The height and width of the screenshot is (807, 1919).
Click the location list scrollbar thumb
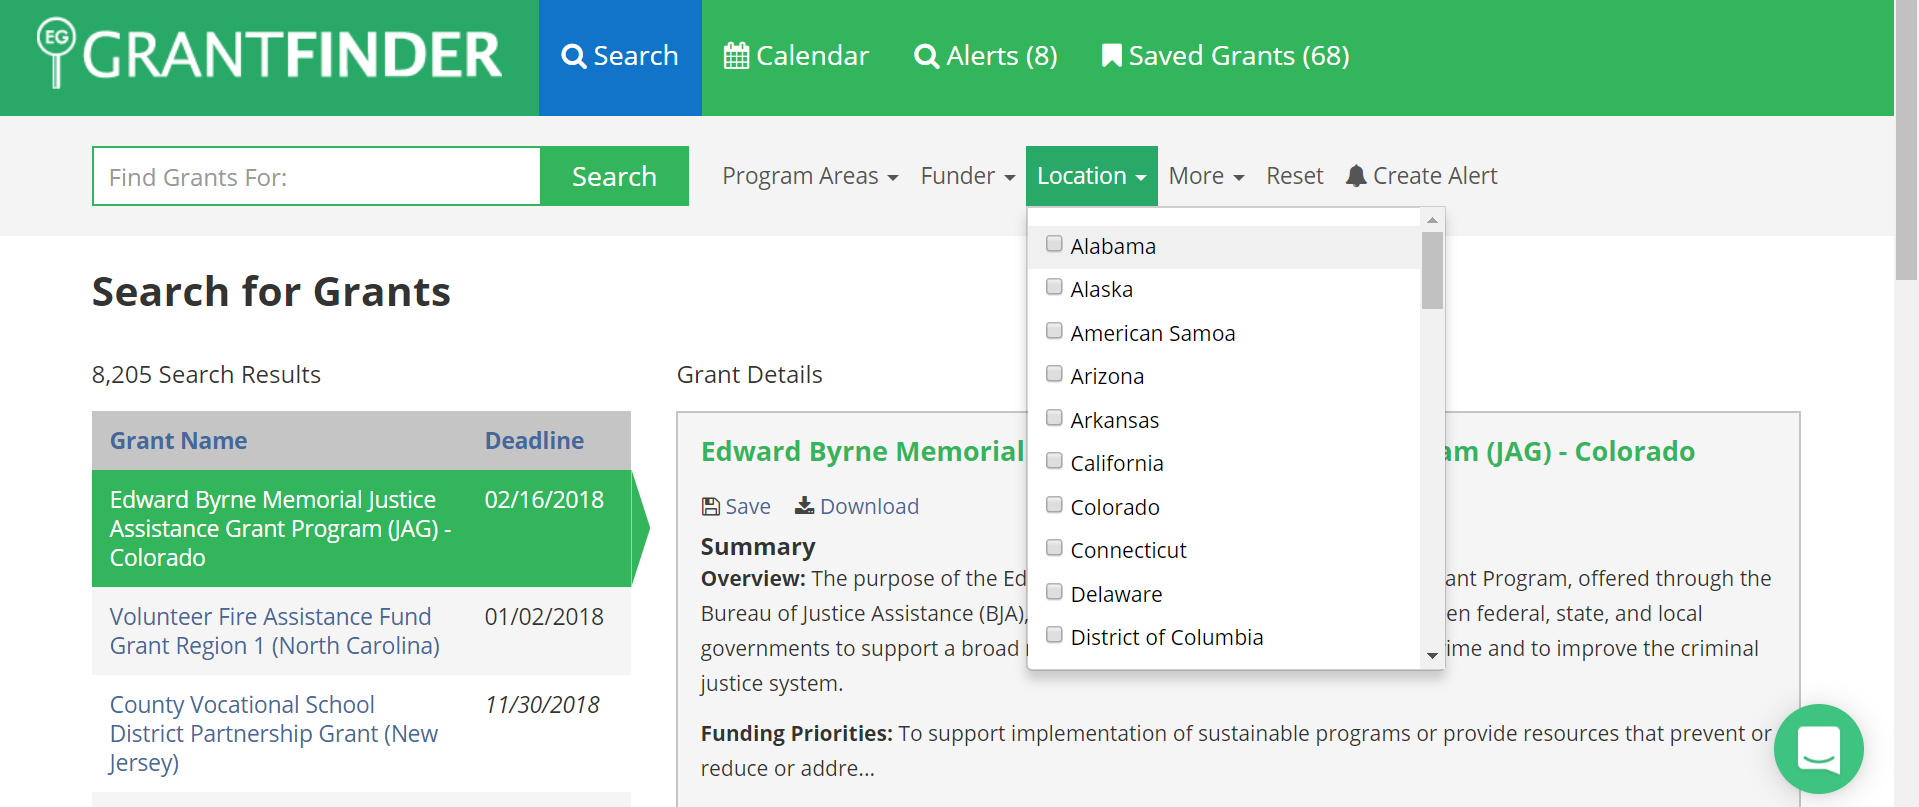coord(1432,270)
